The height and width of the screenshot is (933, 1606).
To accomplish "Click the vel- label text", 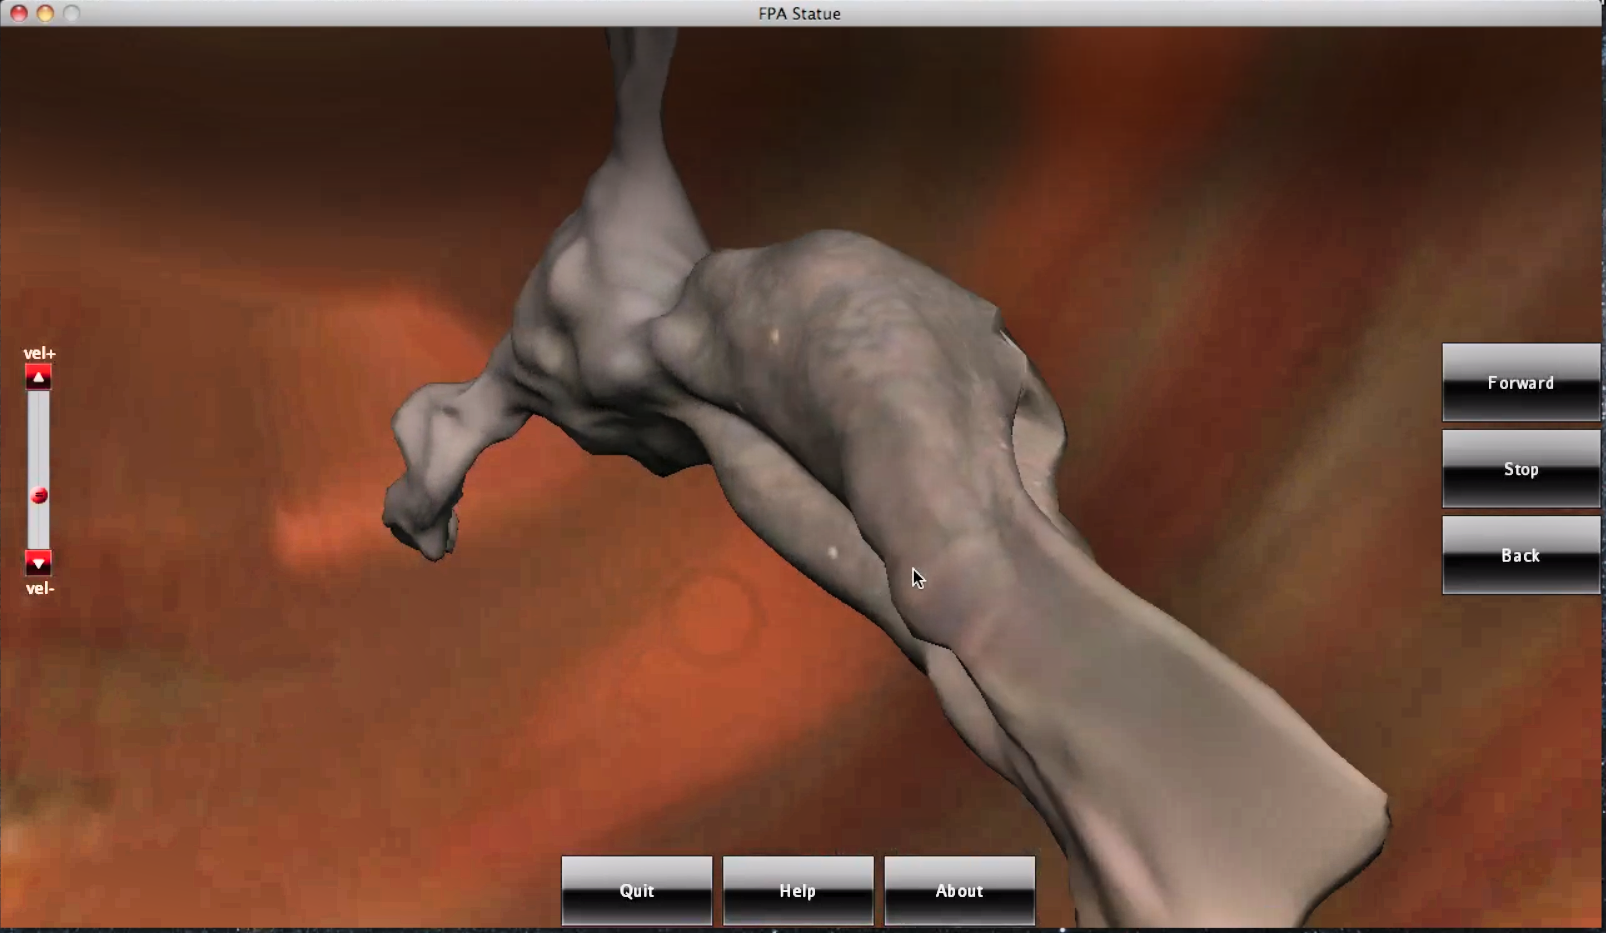I will coord(39,588).
